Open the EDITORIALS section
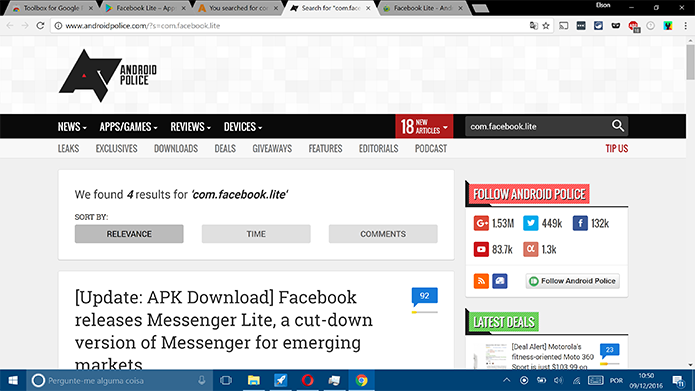695x391 pixels. click(x=379, y=149)
